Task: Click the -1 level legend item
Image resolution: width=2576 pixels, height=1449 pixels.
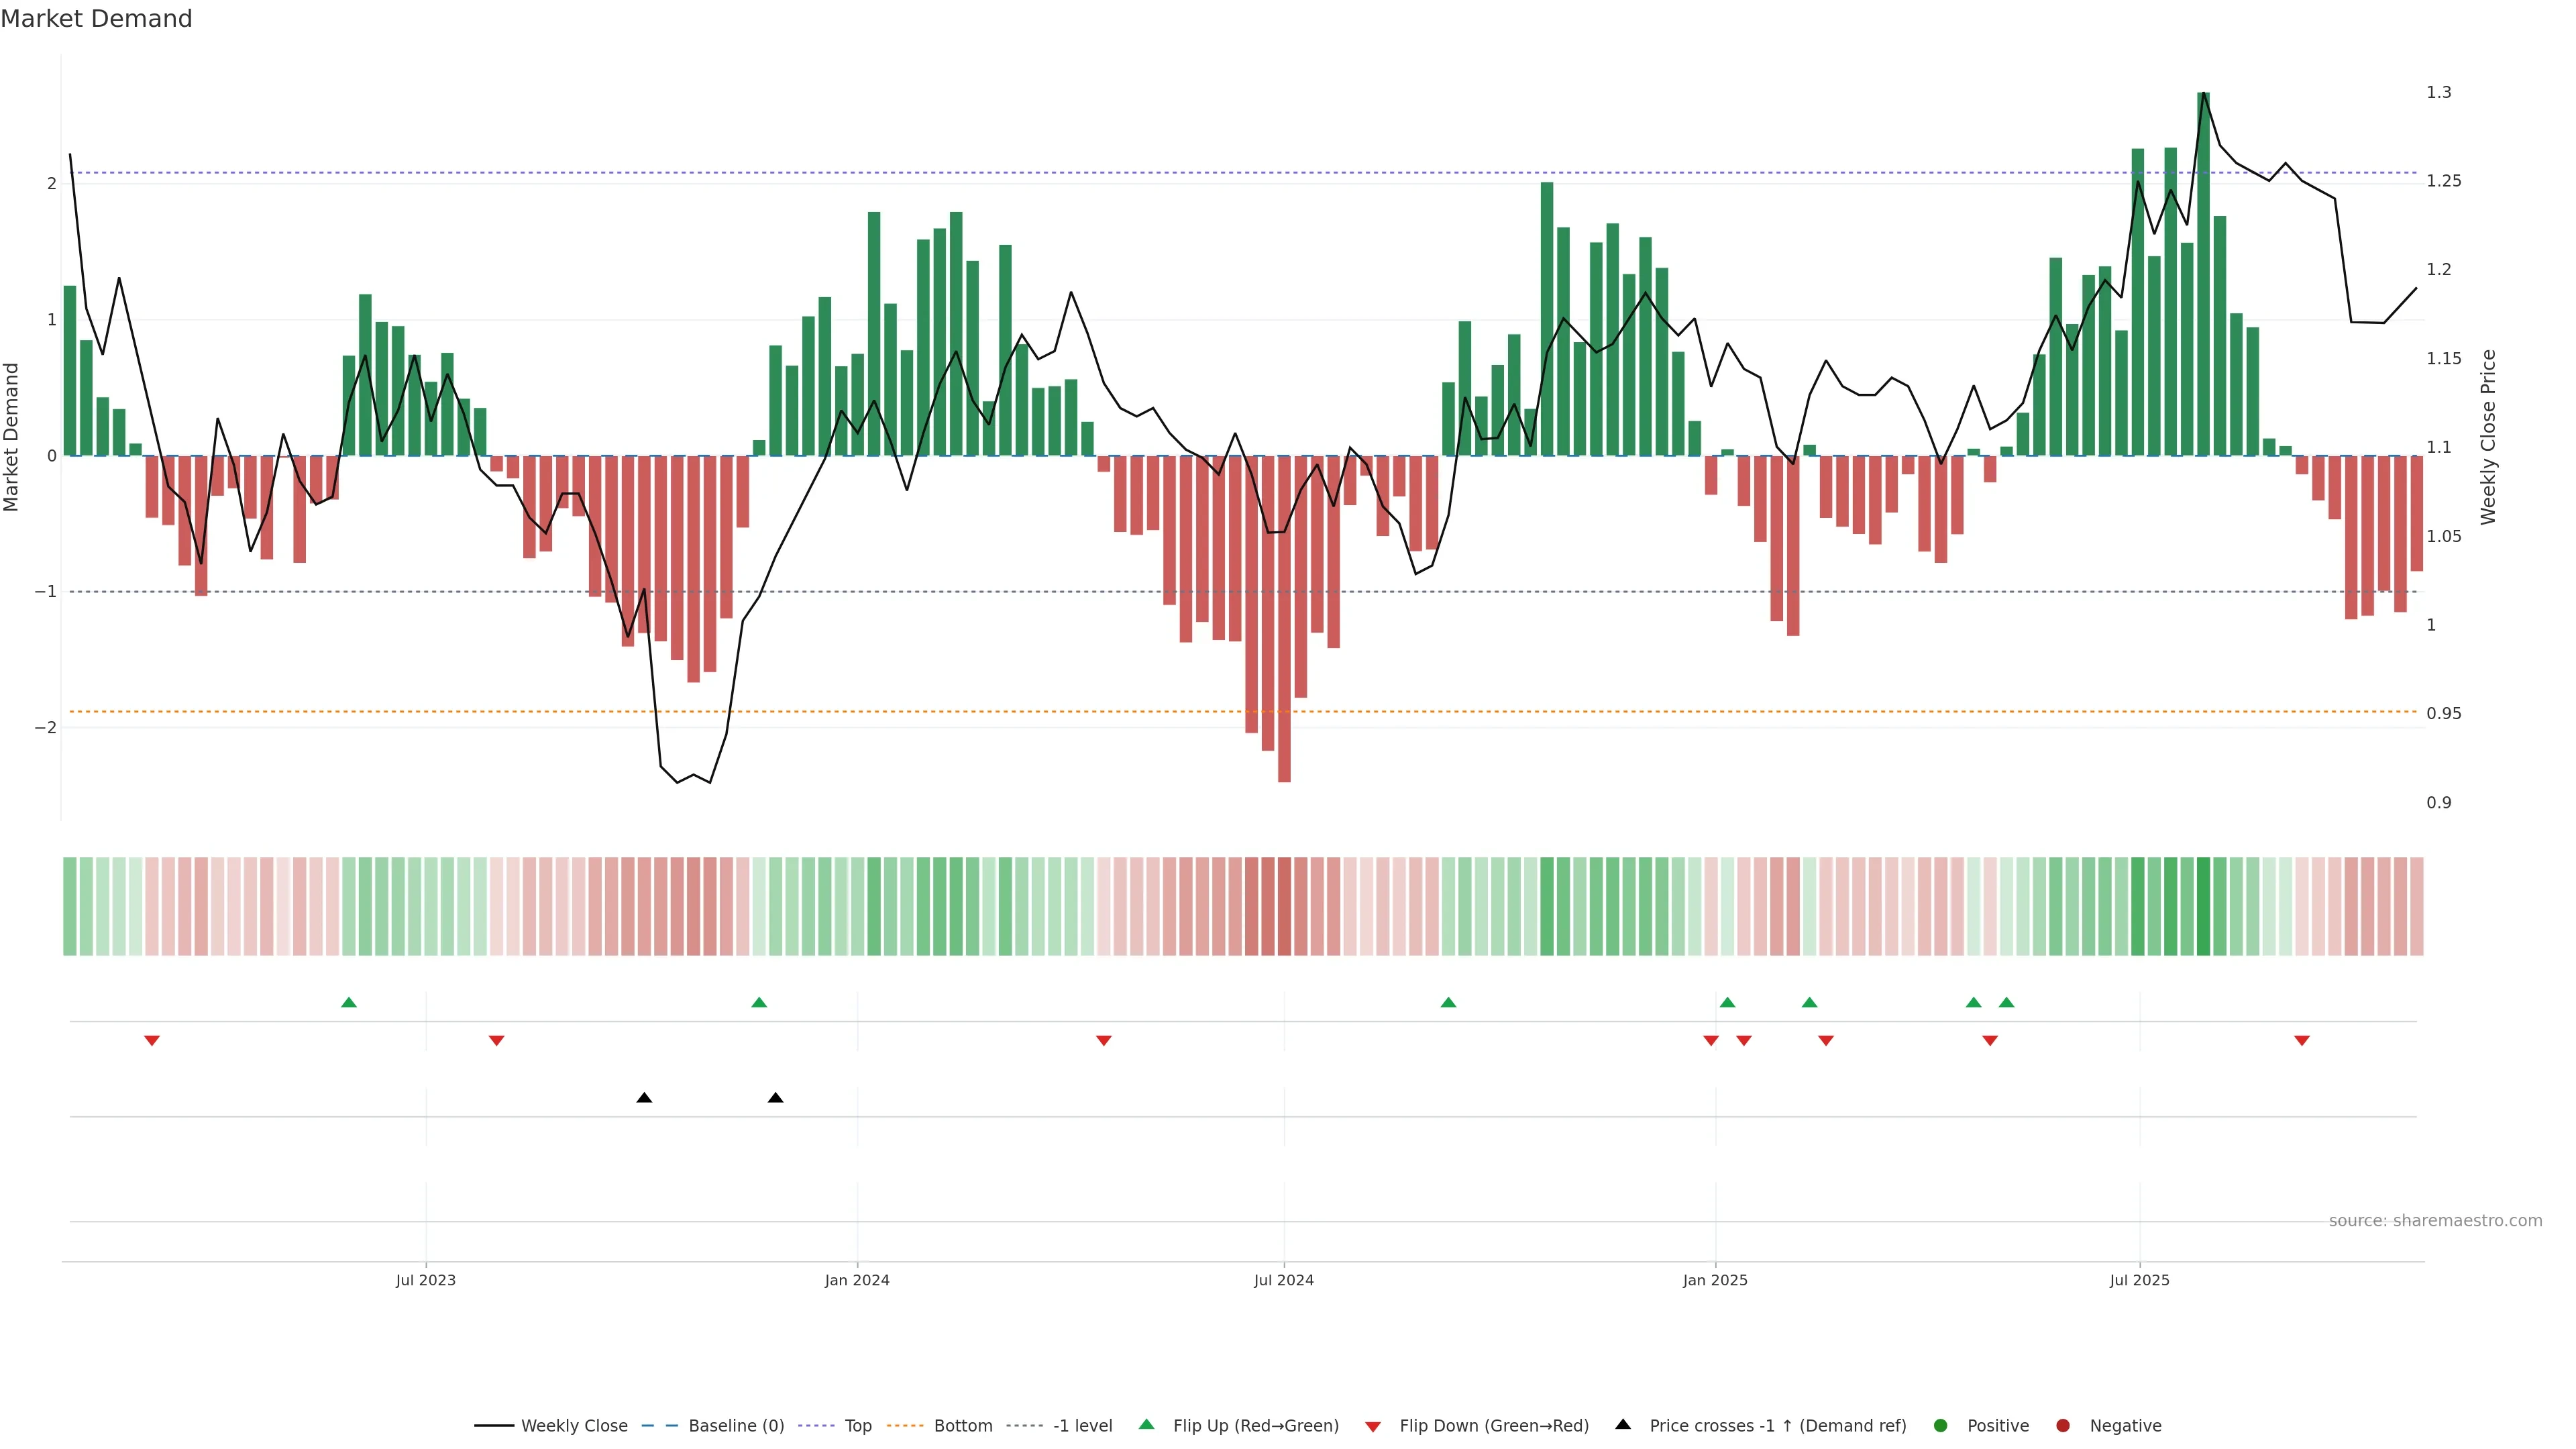Action: 1082,1425
